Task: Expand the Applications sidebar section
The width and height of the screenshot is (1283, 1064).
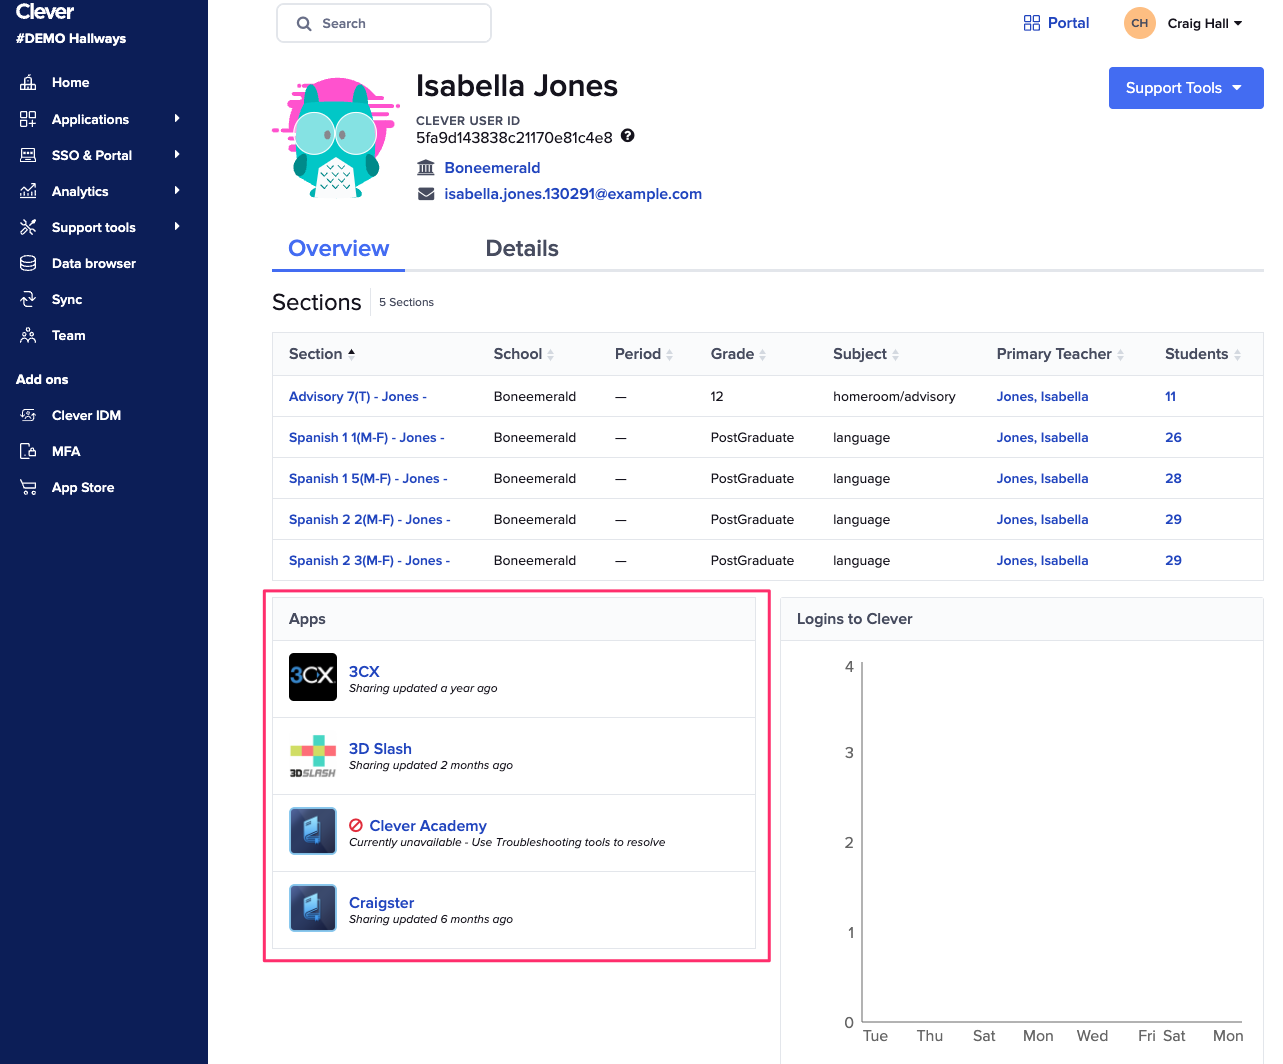Action: (x=90, y=119)
